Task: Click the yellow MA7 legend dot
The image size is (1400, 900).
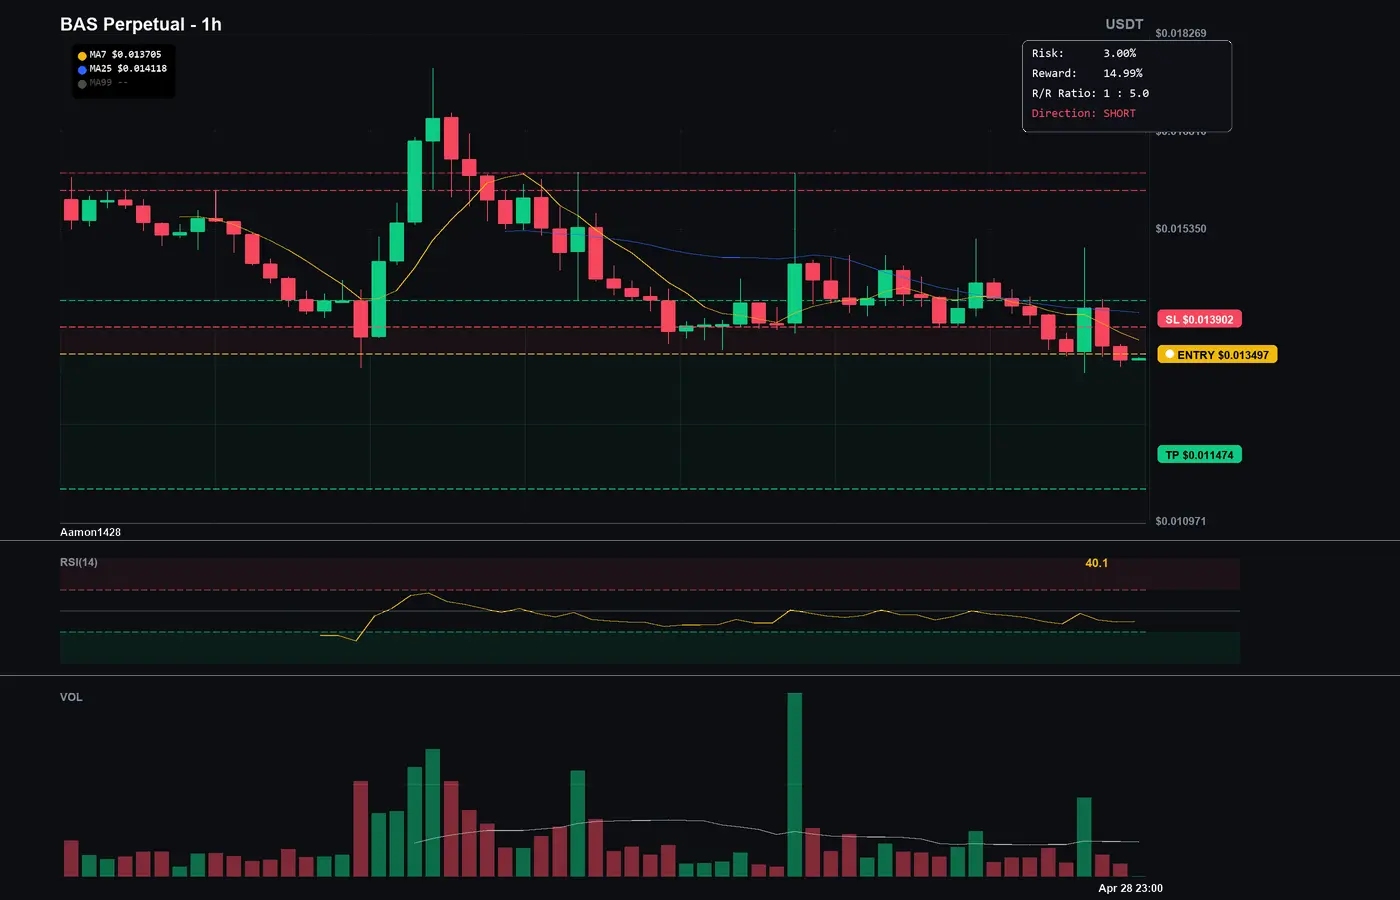Action: pos(82,56)
